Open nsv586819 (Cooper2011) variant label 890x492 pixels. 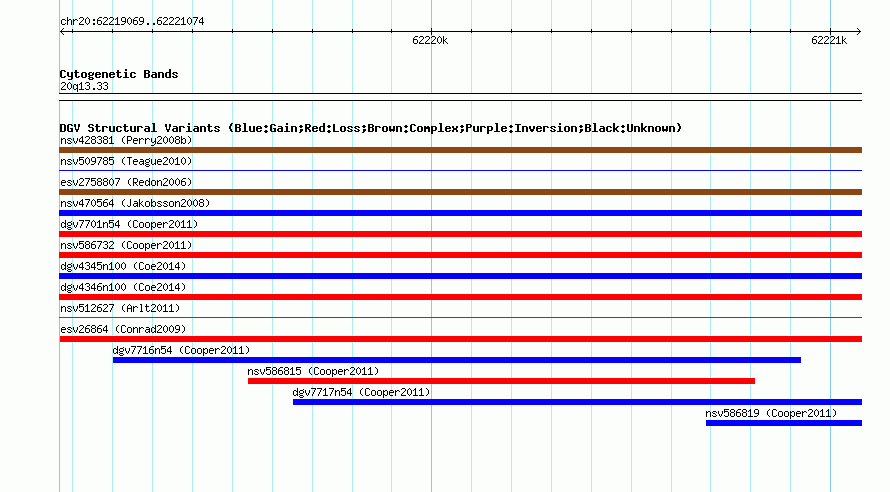771,413
